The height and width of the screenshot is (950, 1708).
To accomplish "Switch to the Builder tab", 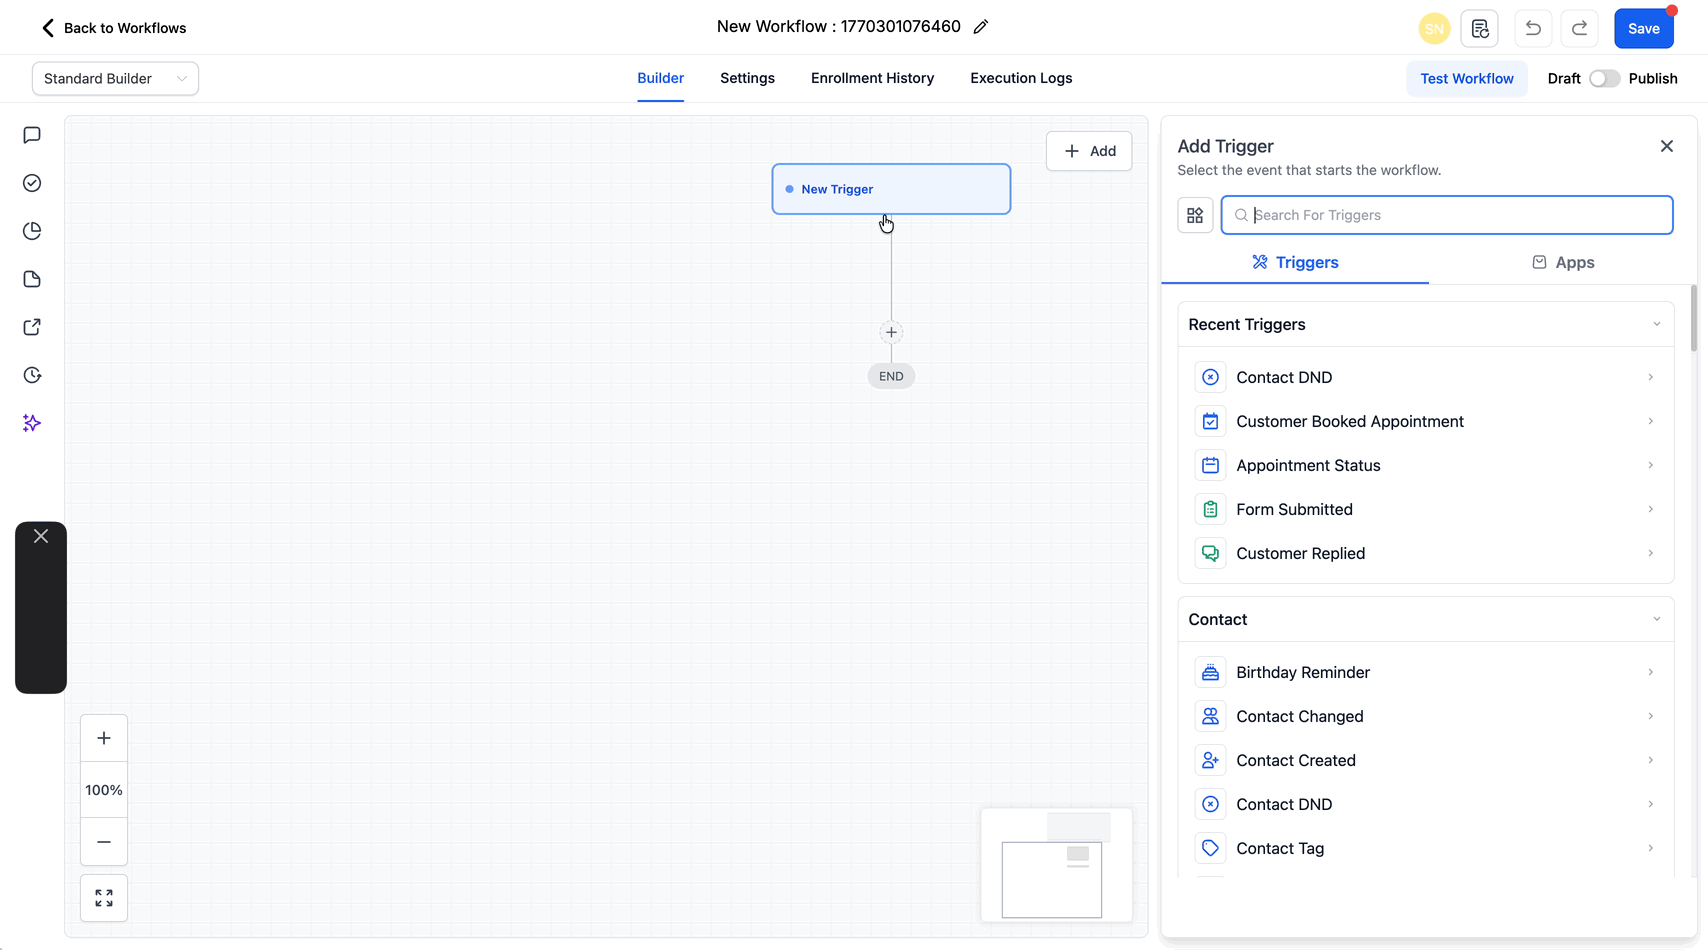I will coord(661,78).
